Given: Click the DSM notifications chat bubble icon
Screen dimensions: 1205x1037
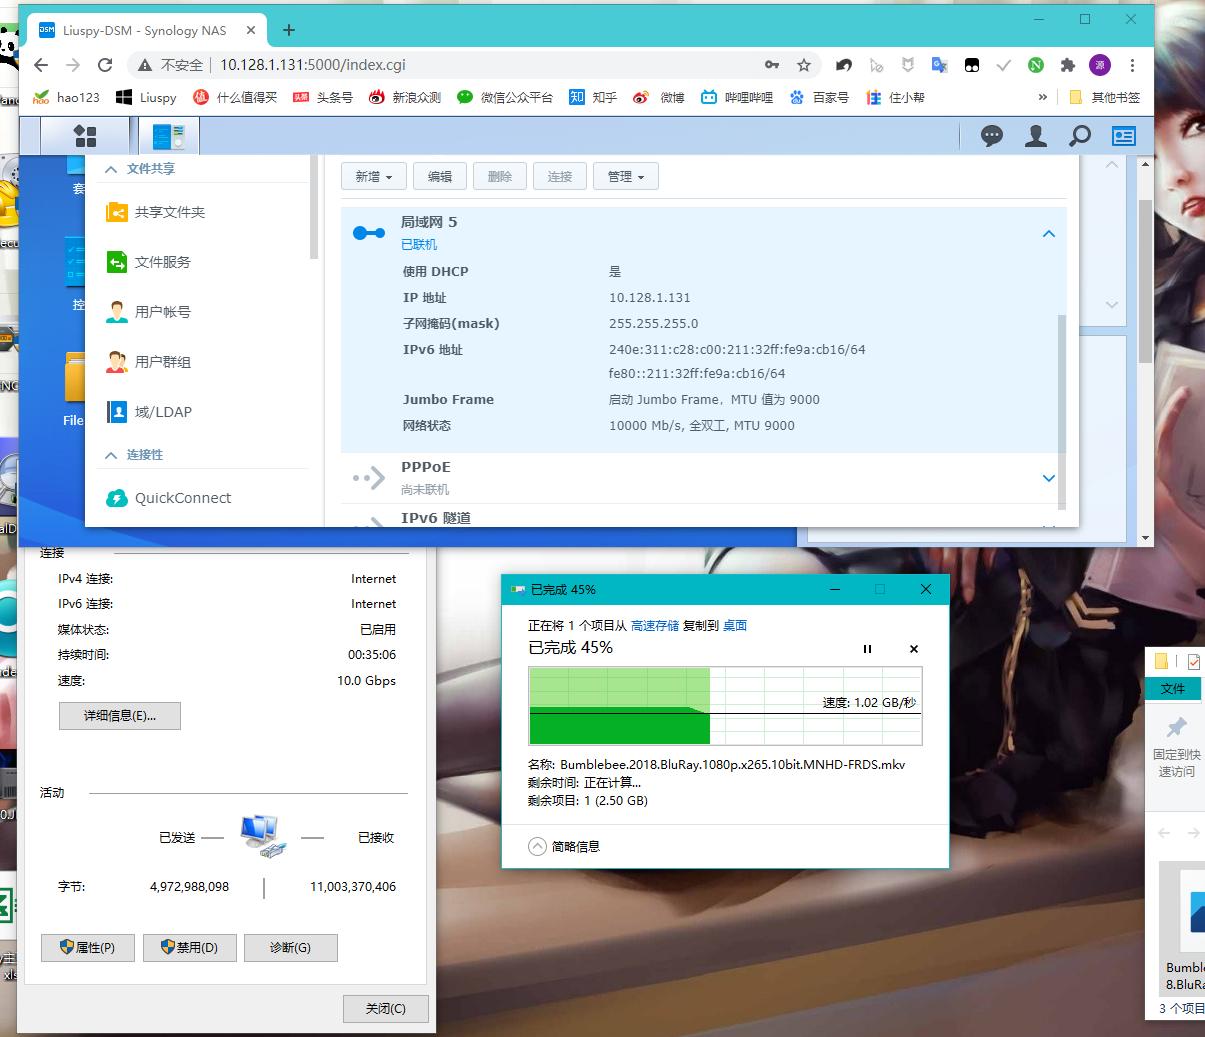Looking at the screenshot, I should (991, 136).
